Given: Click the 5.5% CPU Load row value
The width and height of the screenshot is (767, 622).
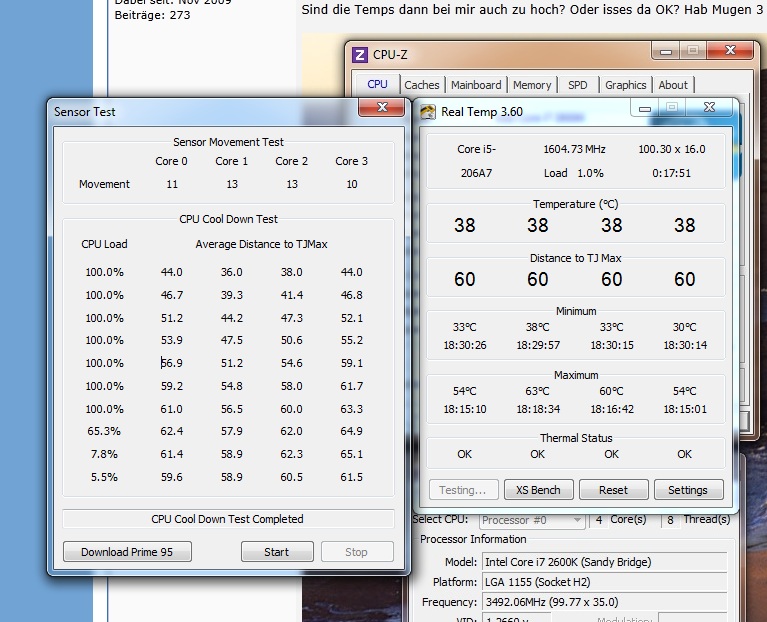Looking at the screenshot, I should pyautogui.click(x=104, y=477).
